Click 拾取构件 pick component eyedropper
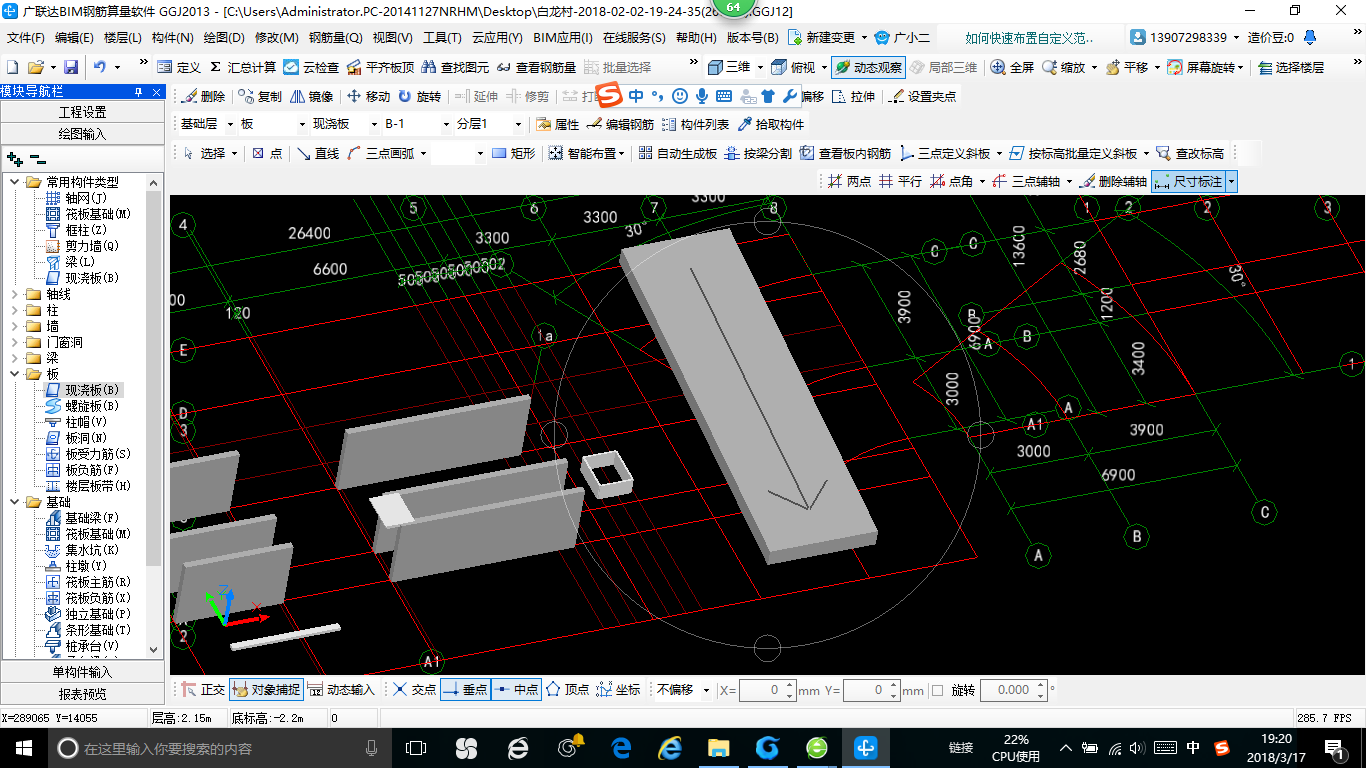This screenshot has height=768, width=1366. 771,125
